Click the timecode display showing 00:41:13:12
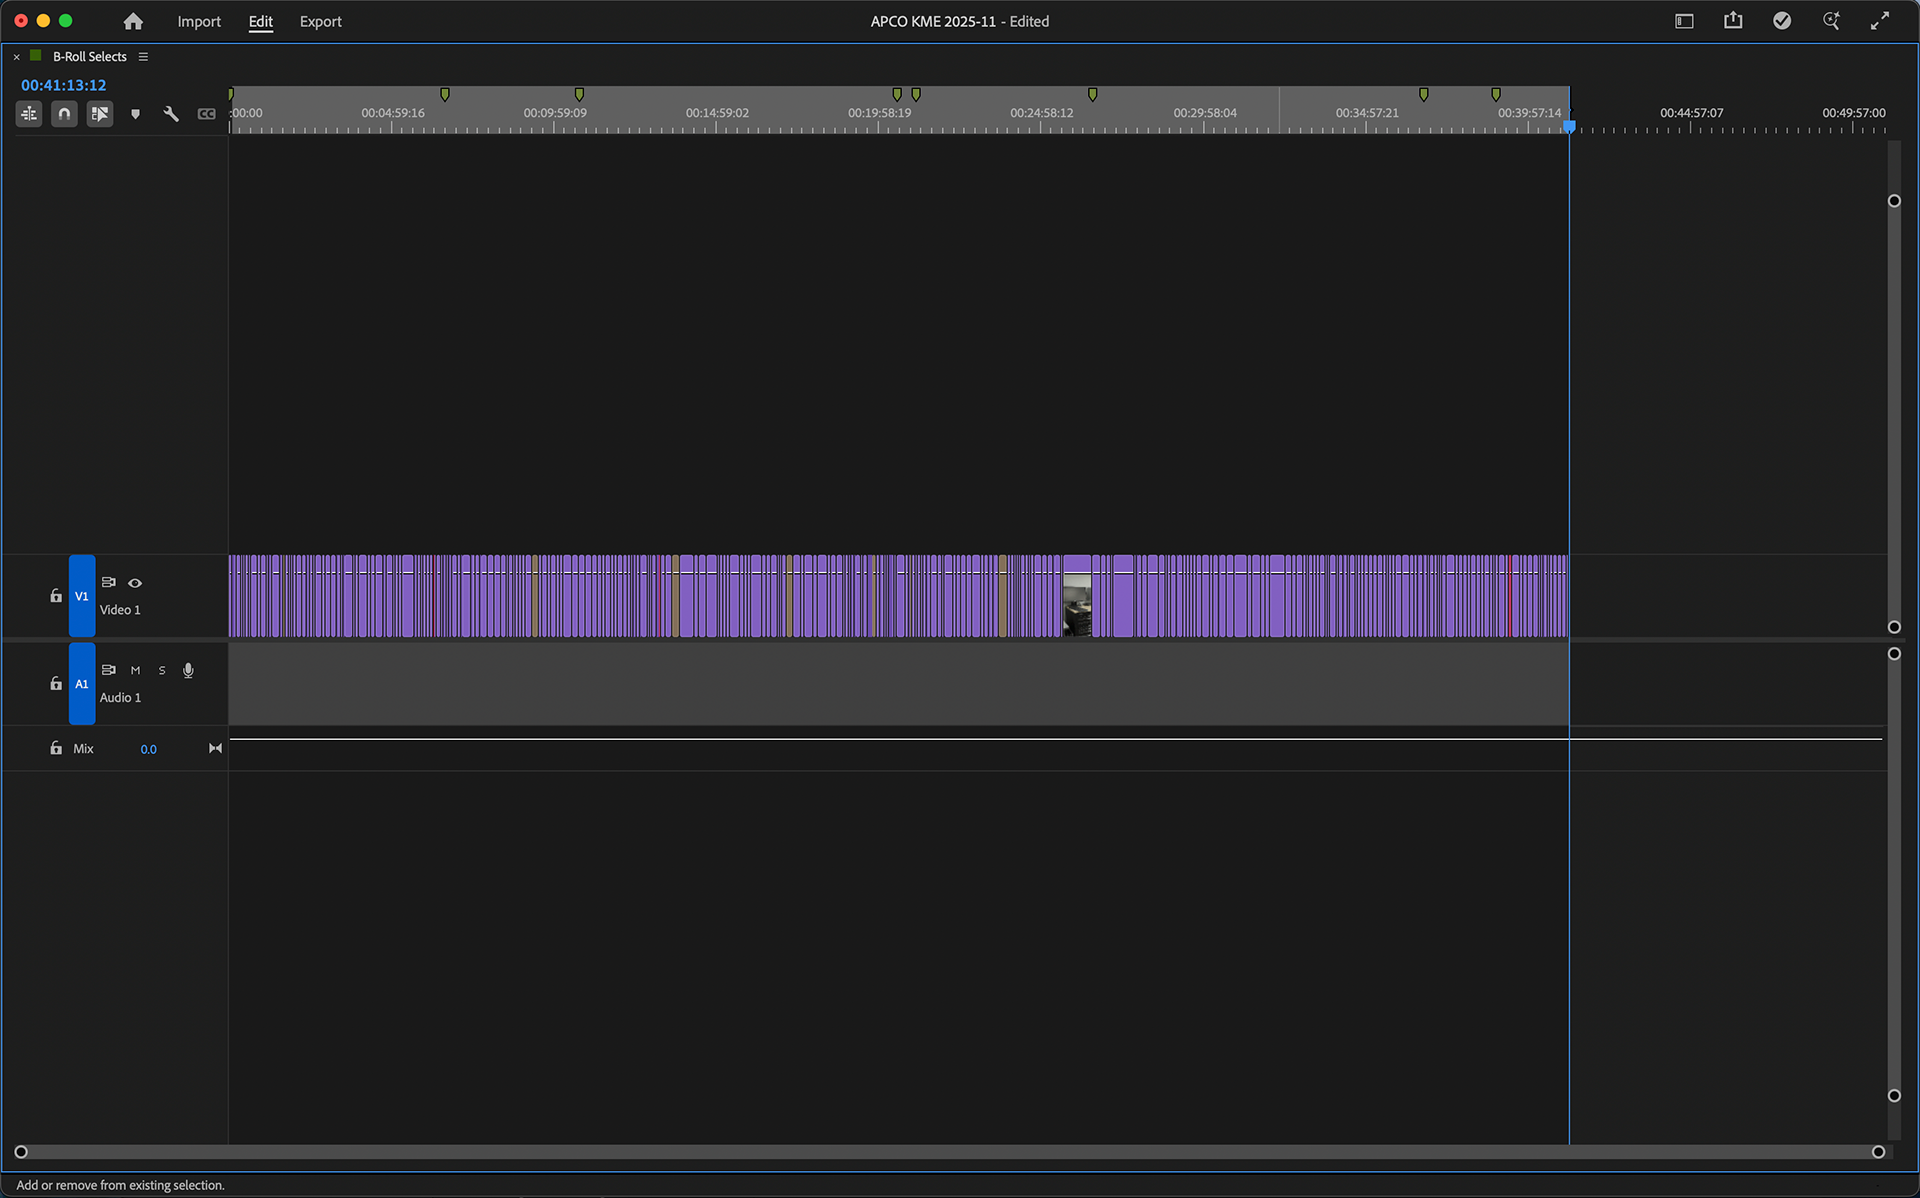This screenshot has width=1920, height=1198. click(63, 85)
